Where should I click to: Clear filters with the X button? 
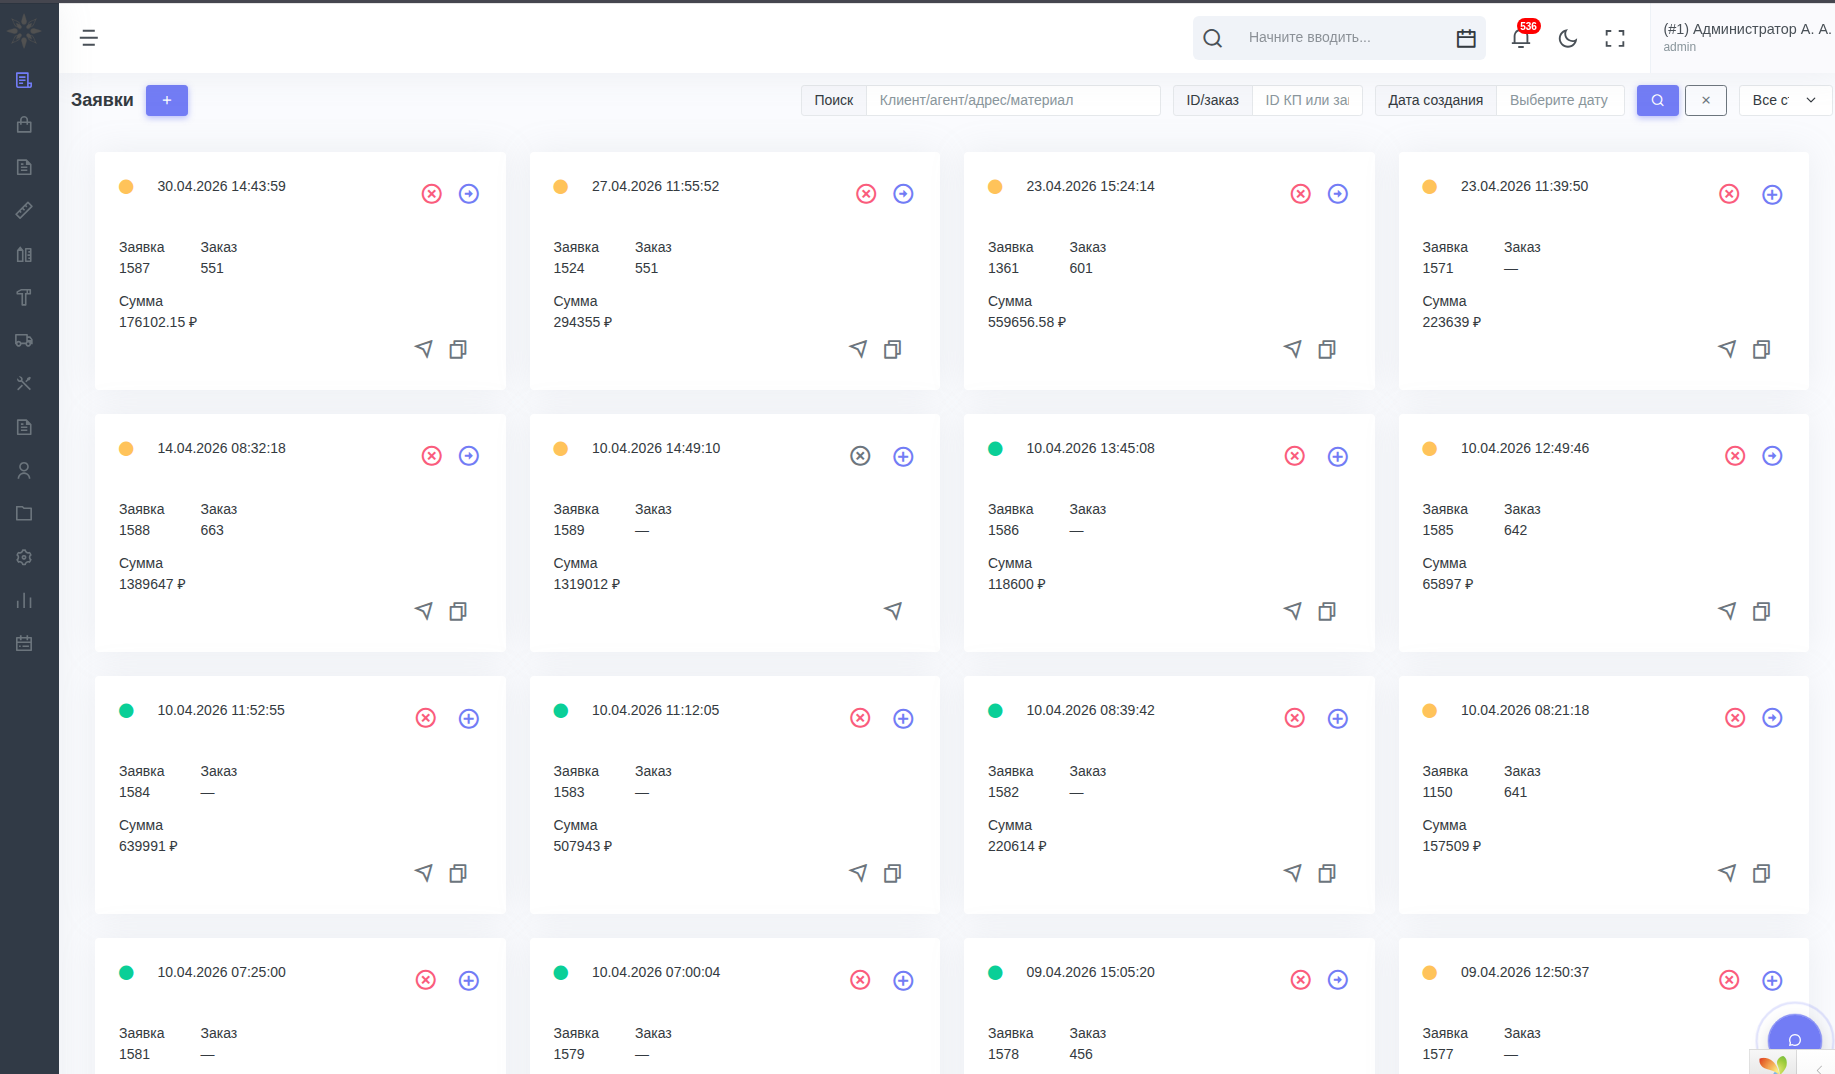[1706, 100]
